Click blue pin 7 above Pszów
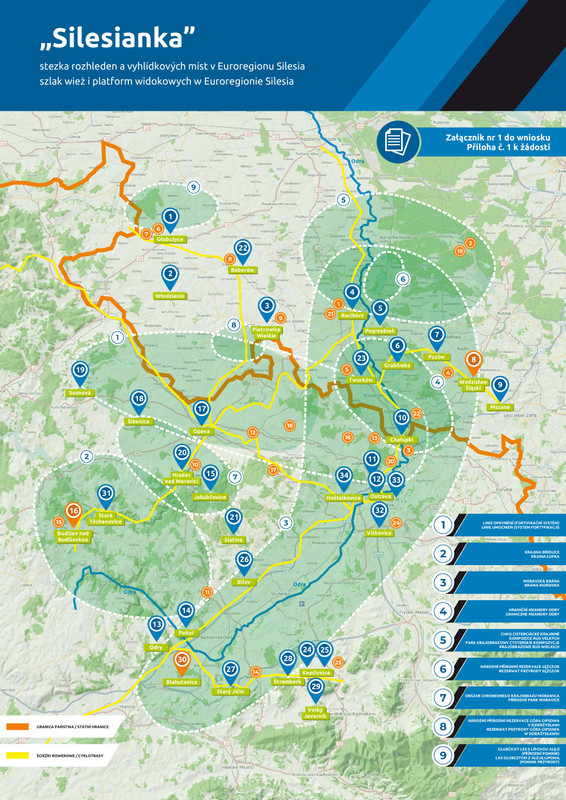 coord(436,339)
